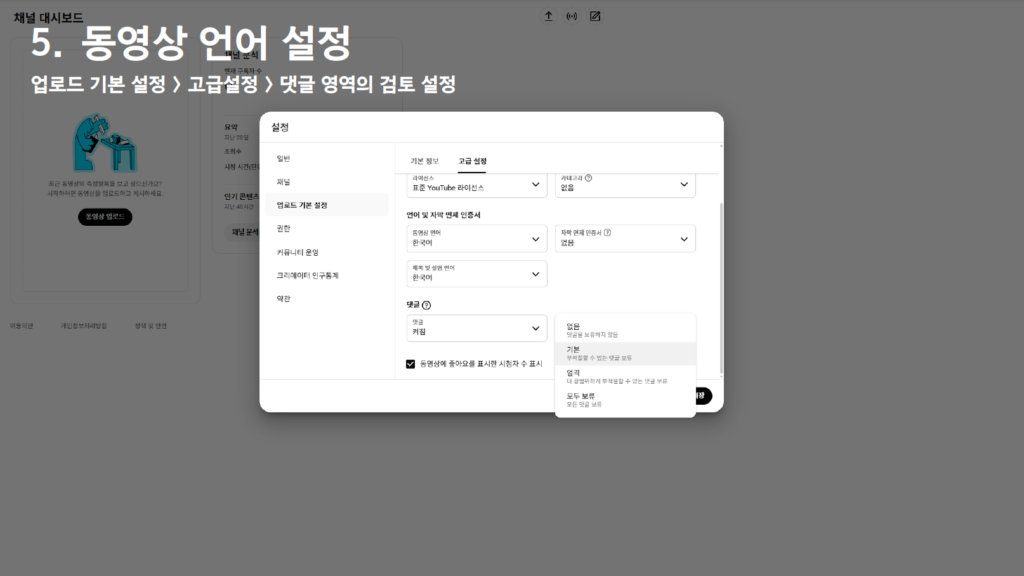The image size is (1024, 576).
Task: Choose 모두 보류 option in review list
Action: pos(625,400)
